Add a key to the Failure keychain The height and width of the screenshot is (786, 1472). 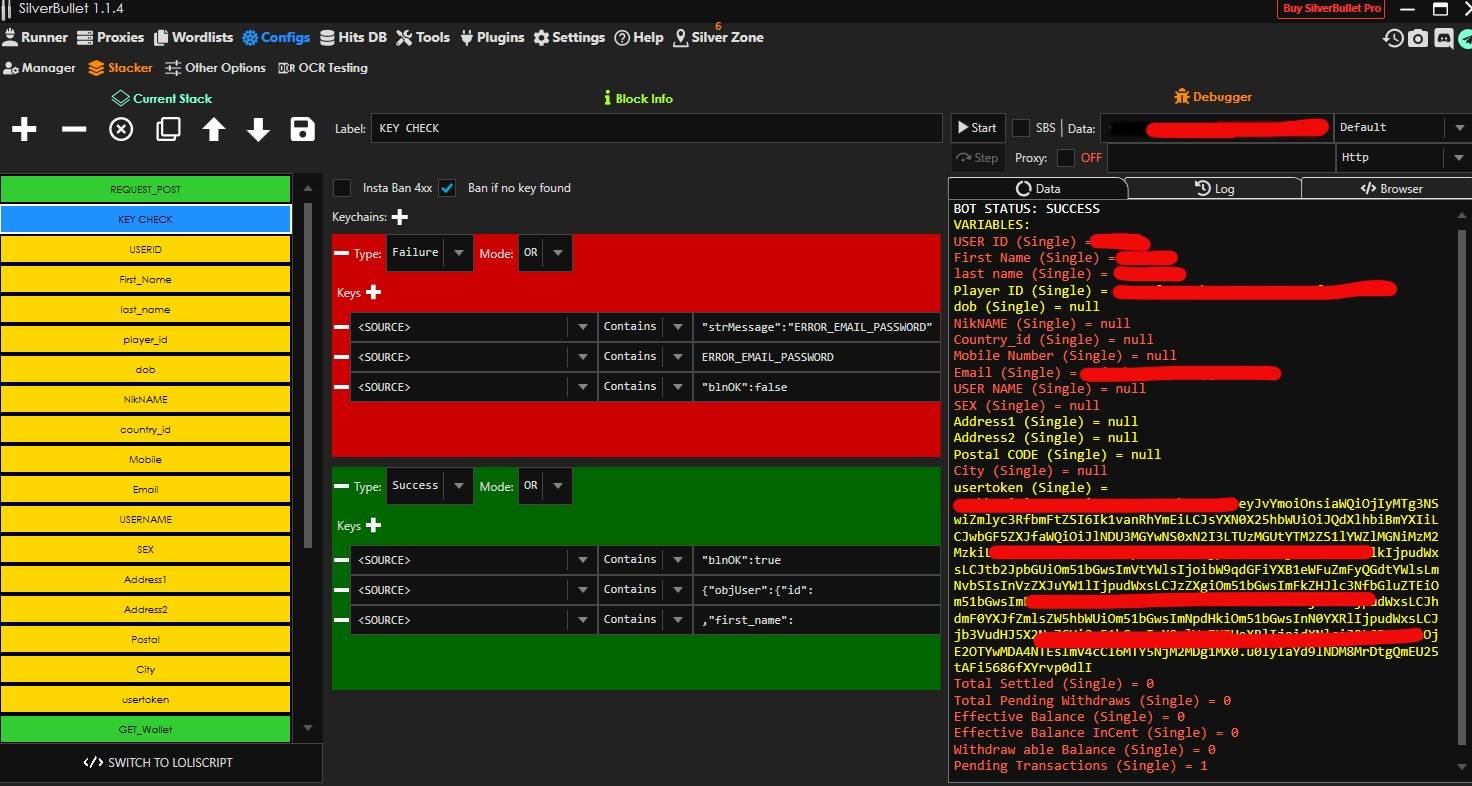(374, 293)
